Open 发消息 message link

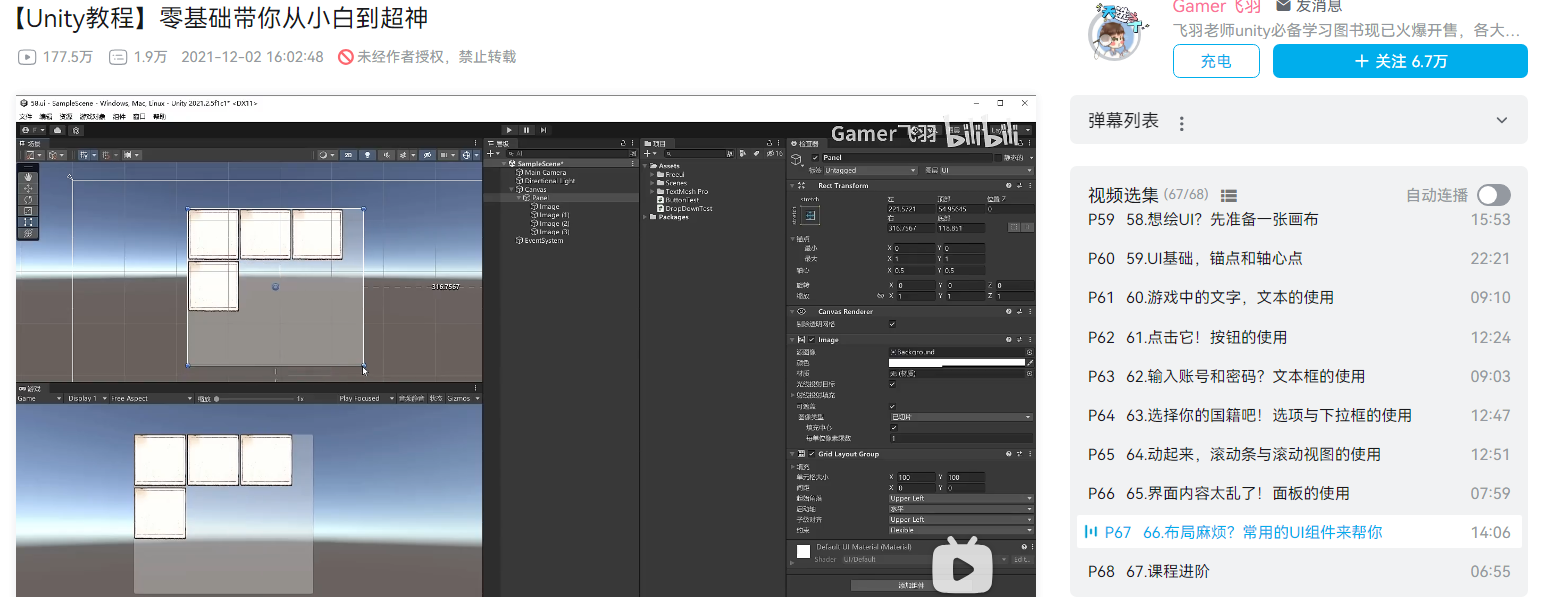tap(1309, 6)
